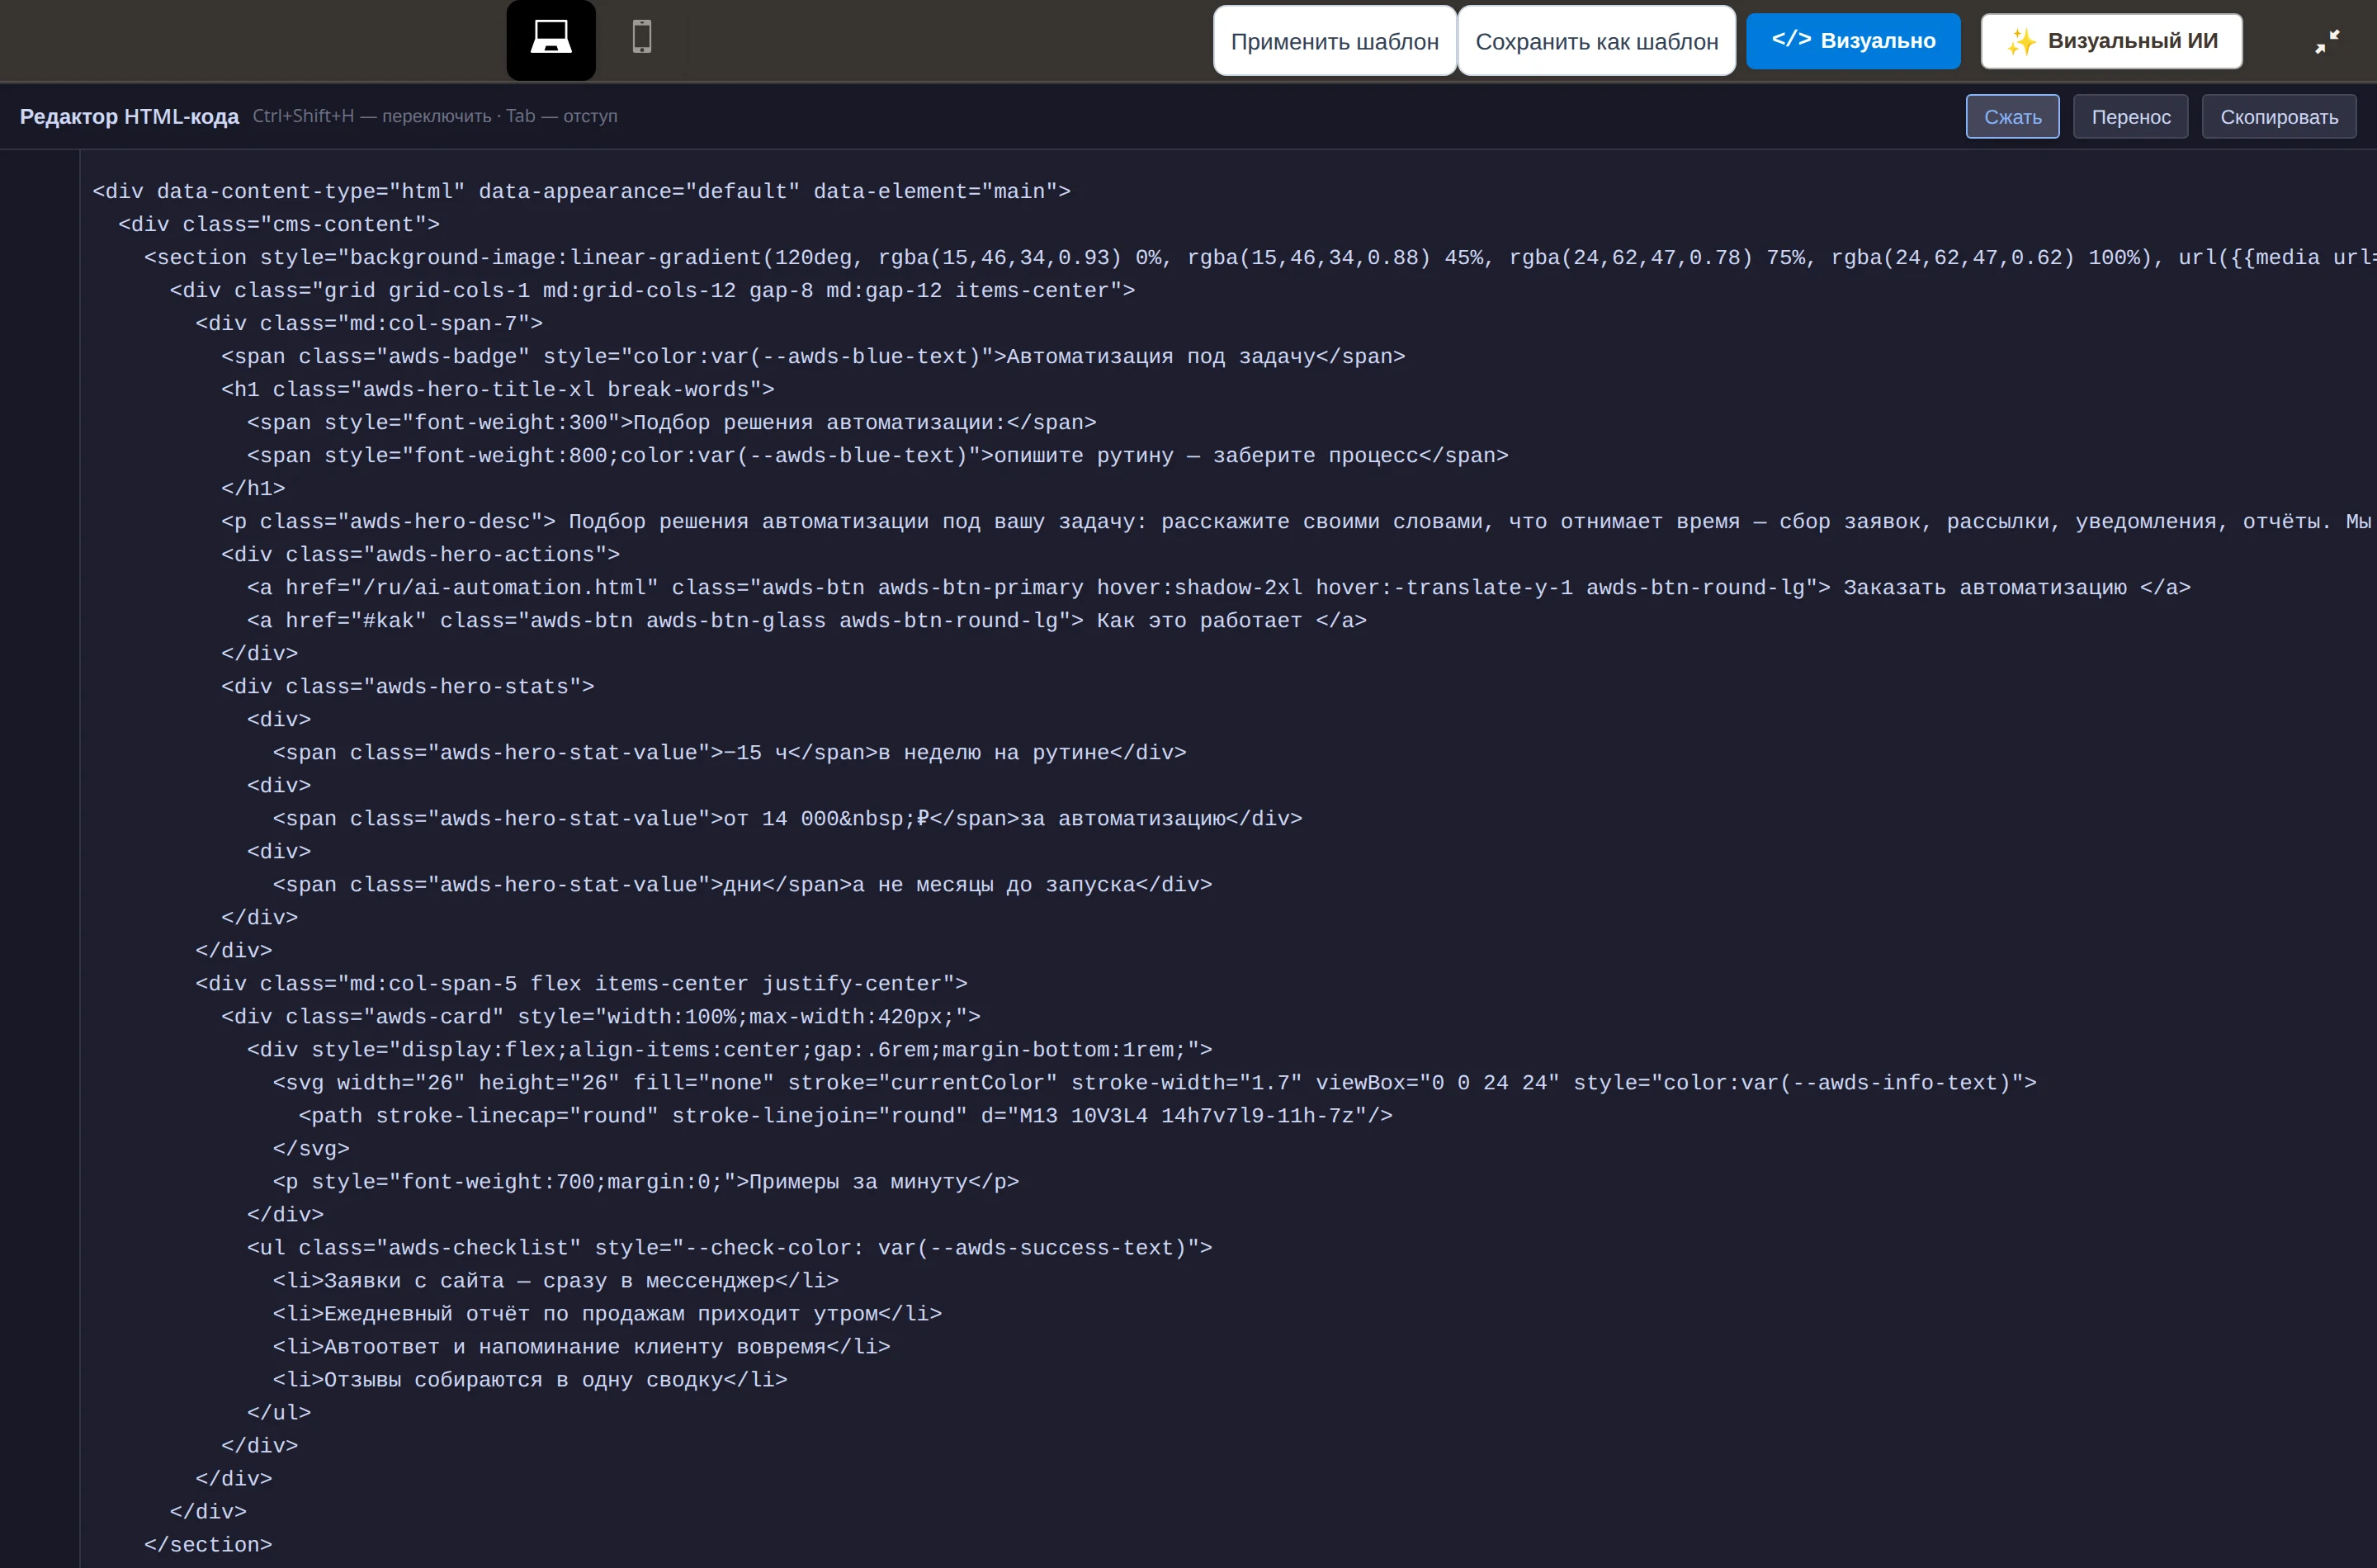Switch to Визуально editing mode
The width and height of the screenshot is (2377, 1568).
pos(1853,41)
